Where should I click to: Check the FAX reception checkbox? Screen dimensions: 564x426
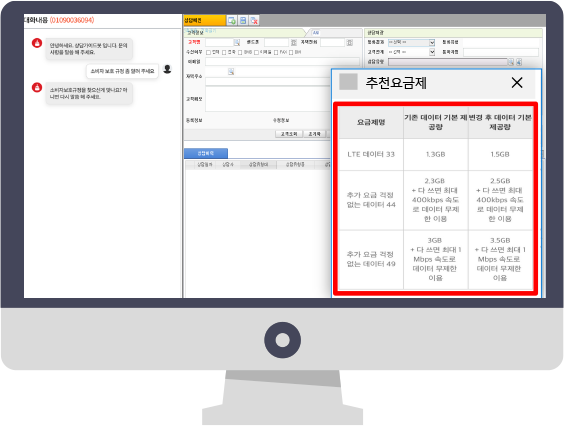coord(276,53)
